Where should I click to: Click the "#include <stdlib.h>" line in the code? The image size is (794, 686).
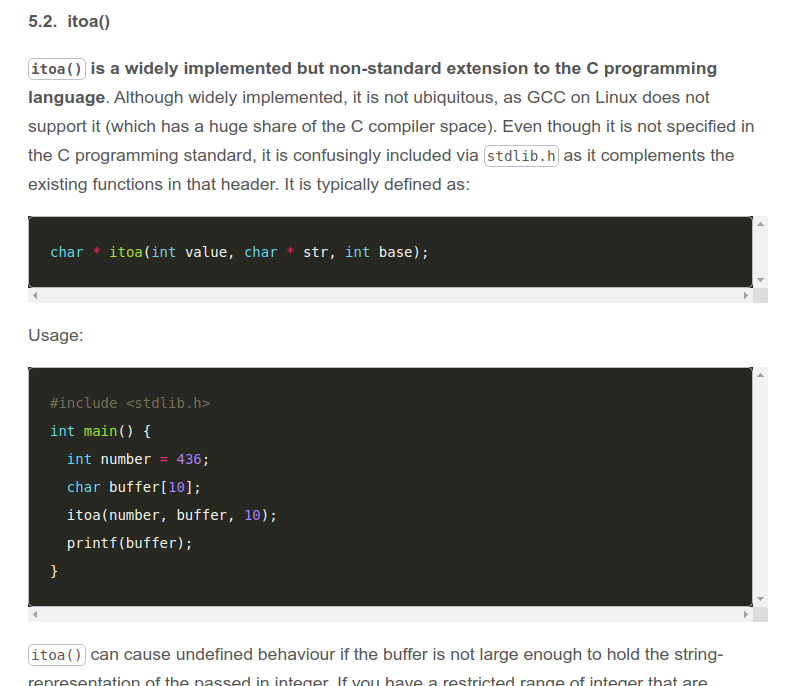click(130, 403)
